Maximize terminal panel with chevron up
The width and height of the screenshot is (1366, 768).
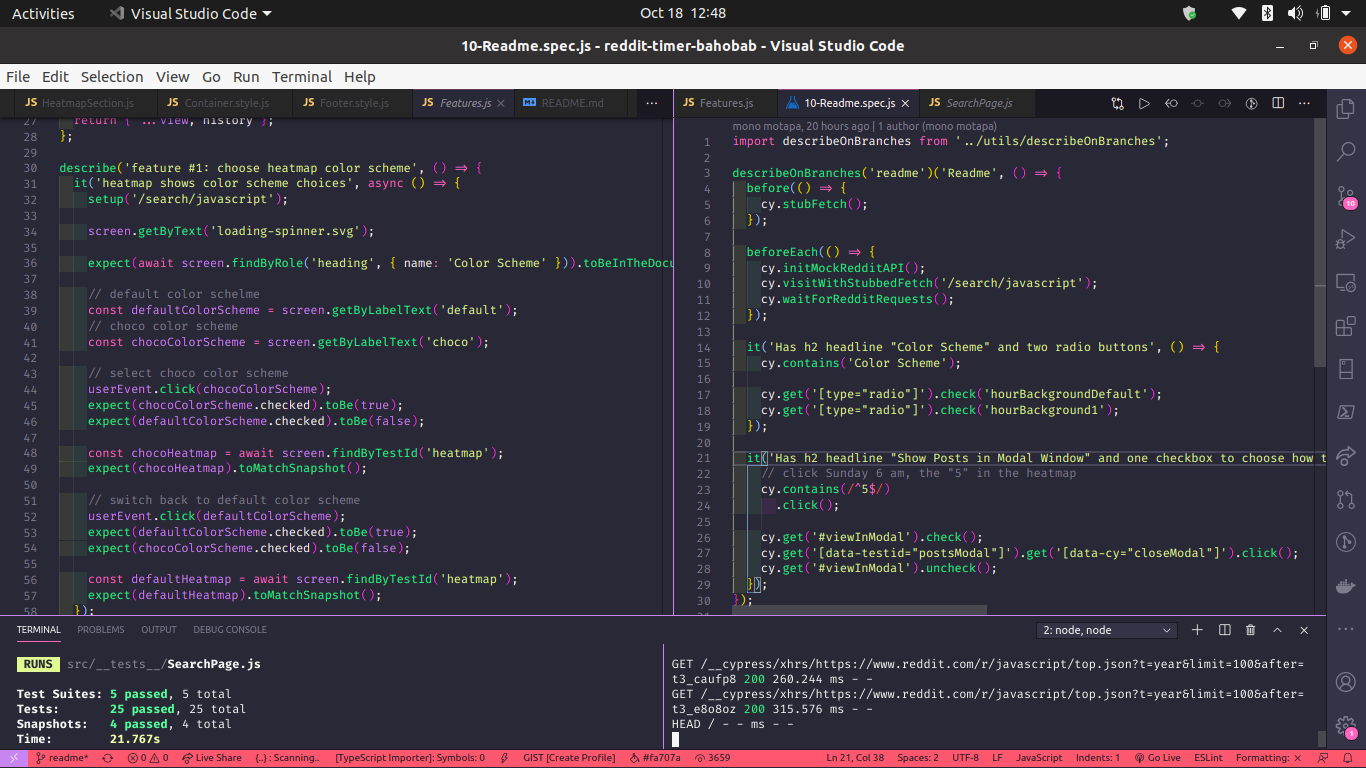pos(1277,630)
